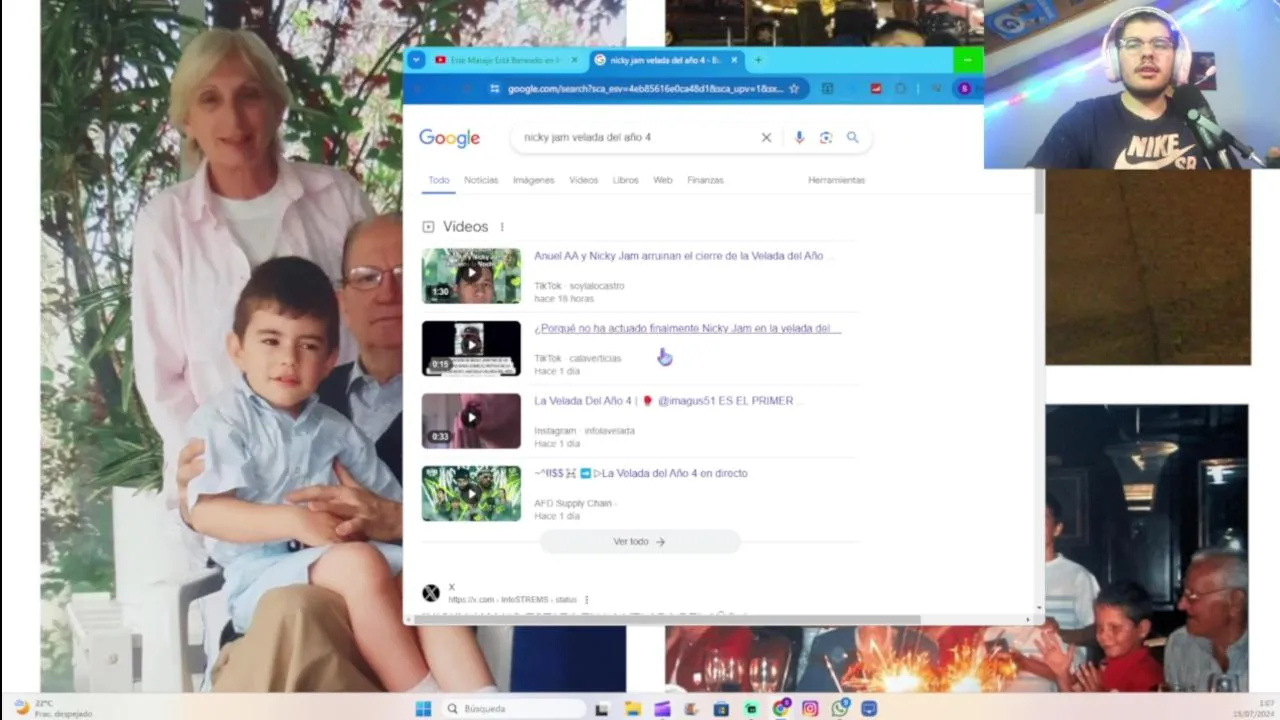The height and width of the screenshot is (720, 1280).
Task: Open the x.com InfoSTREMS result link
Action: tap(512, 599)
